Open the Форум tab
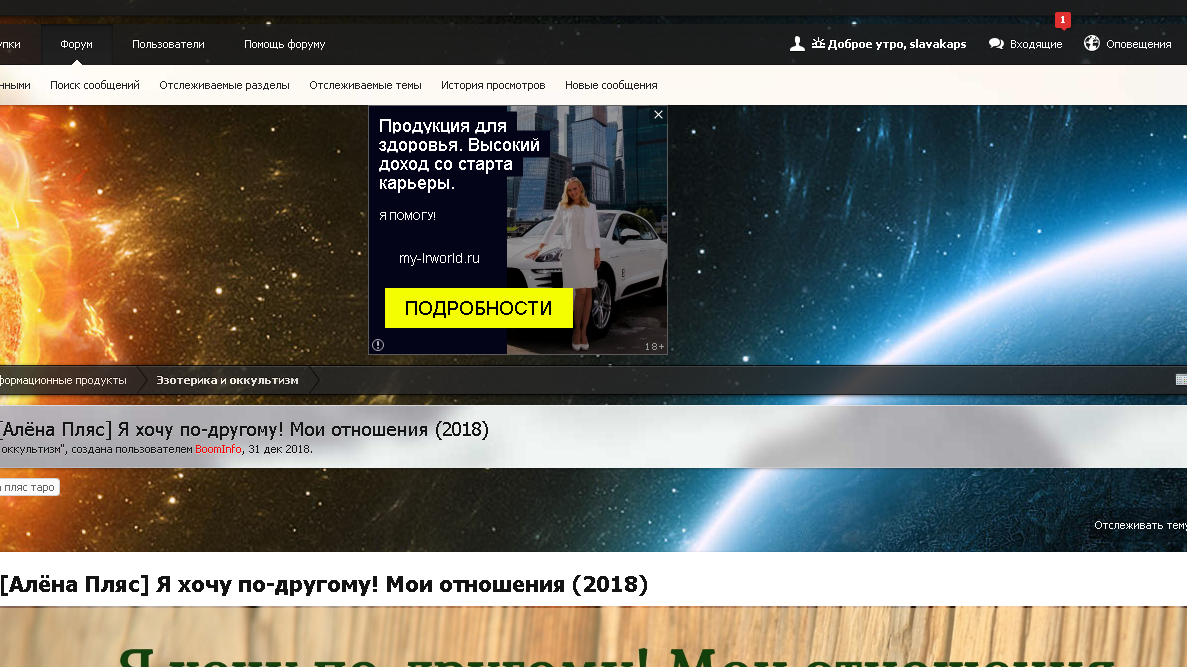The image size is (1187, 667). [76, 44]
